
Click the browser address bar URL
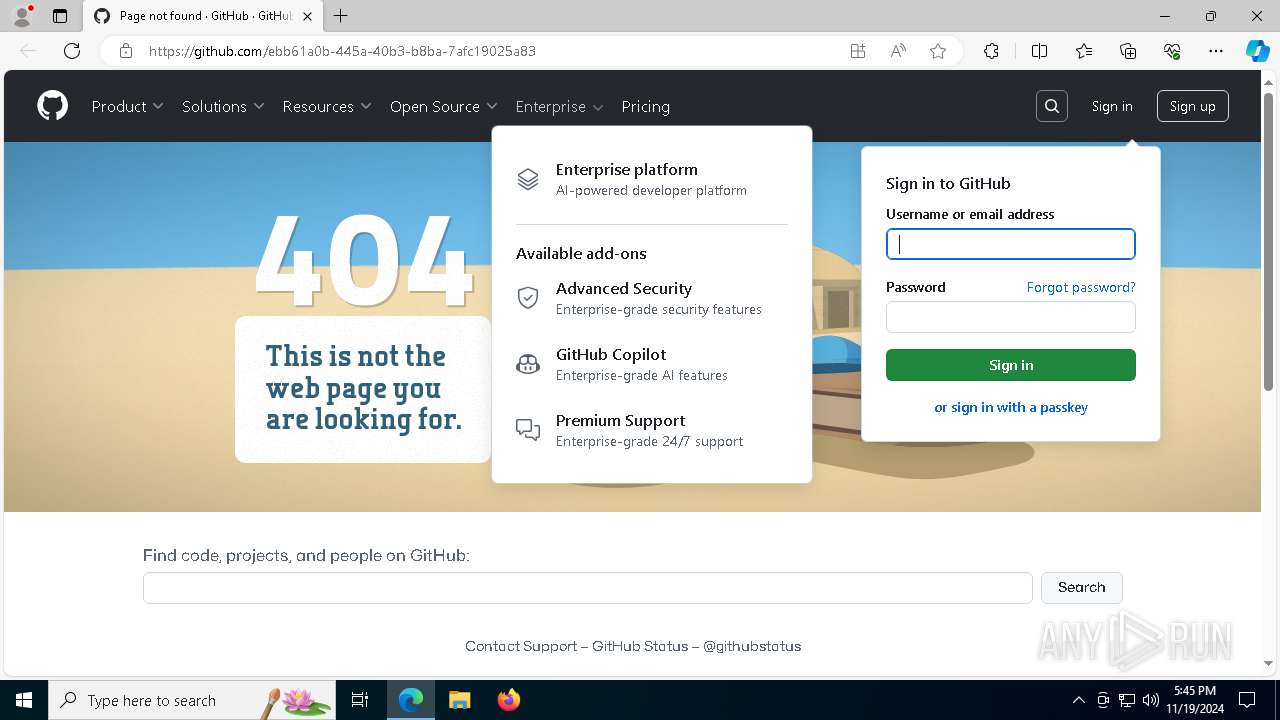[342, 51]
